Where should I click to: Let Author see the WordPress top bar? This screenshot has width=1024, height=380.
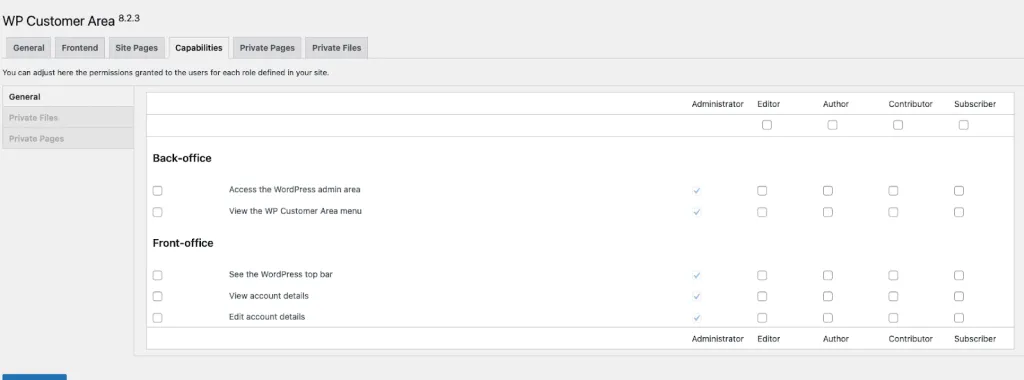827,276
